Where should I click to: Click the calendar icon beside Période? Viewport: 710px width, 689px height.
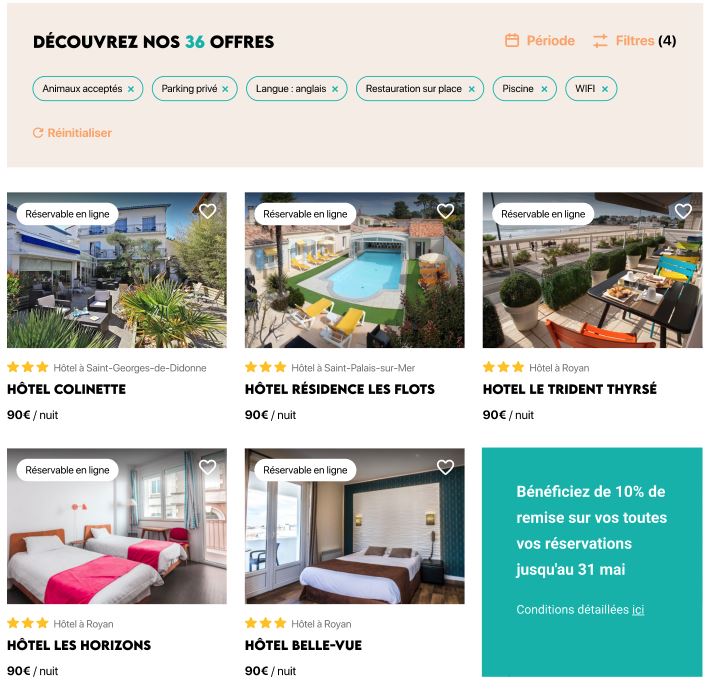coord(512,40)
